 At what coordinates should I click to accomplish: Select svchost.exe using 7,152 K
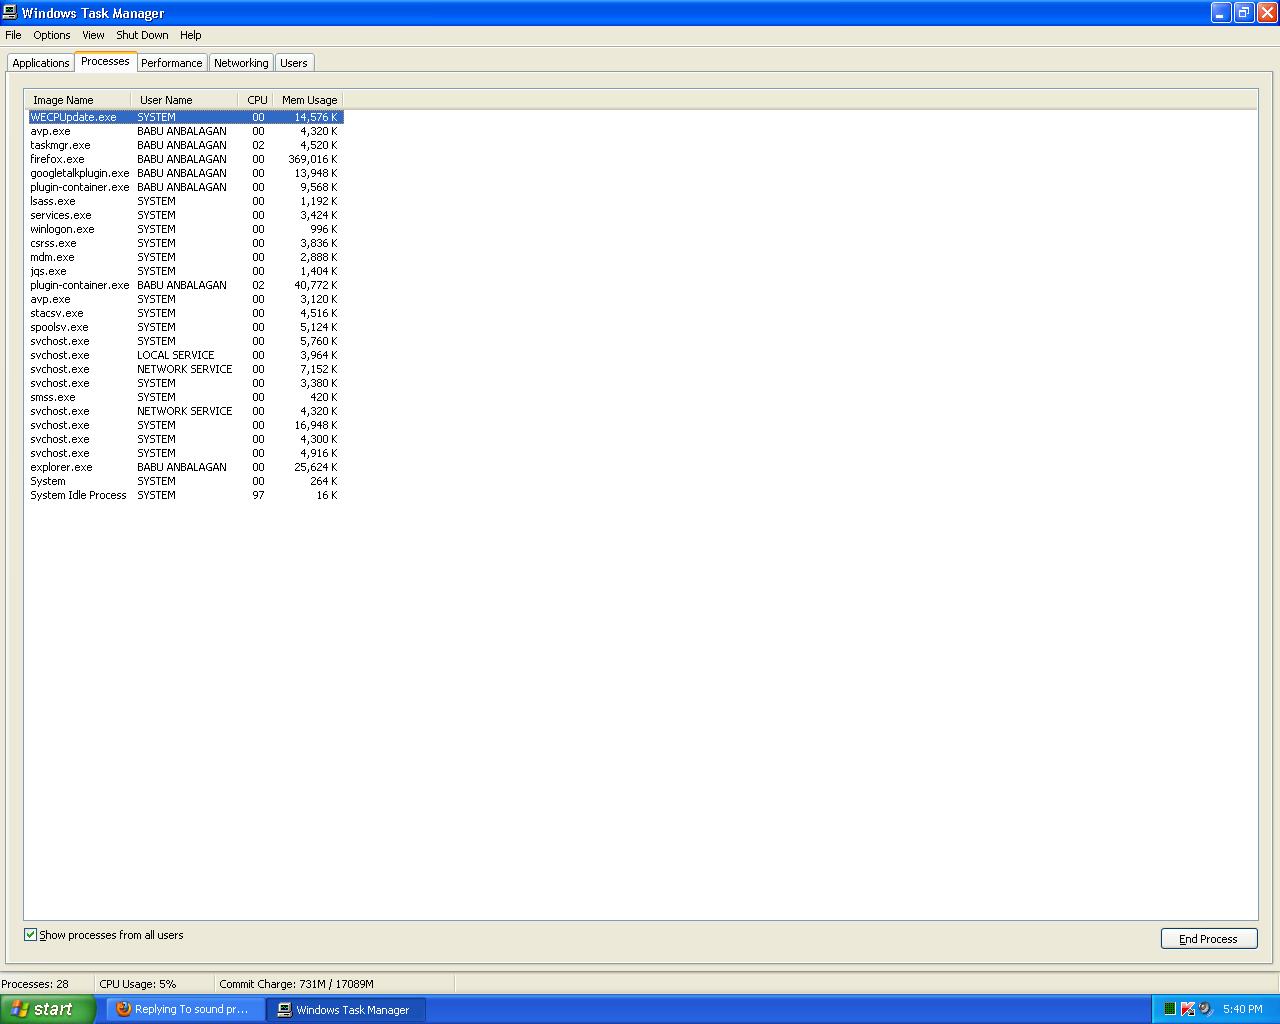tap(185, 369)
